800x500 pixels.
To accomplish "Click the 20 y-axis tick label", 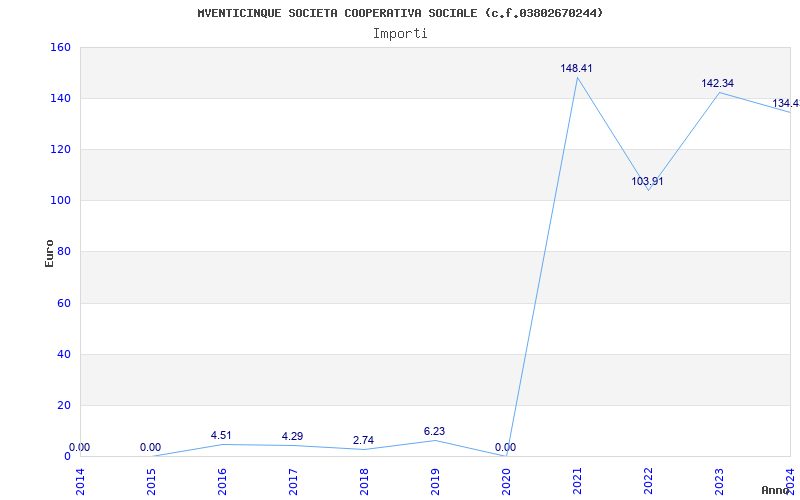I will pyautogui.click(x=64, y=405).
